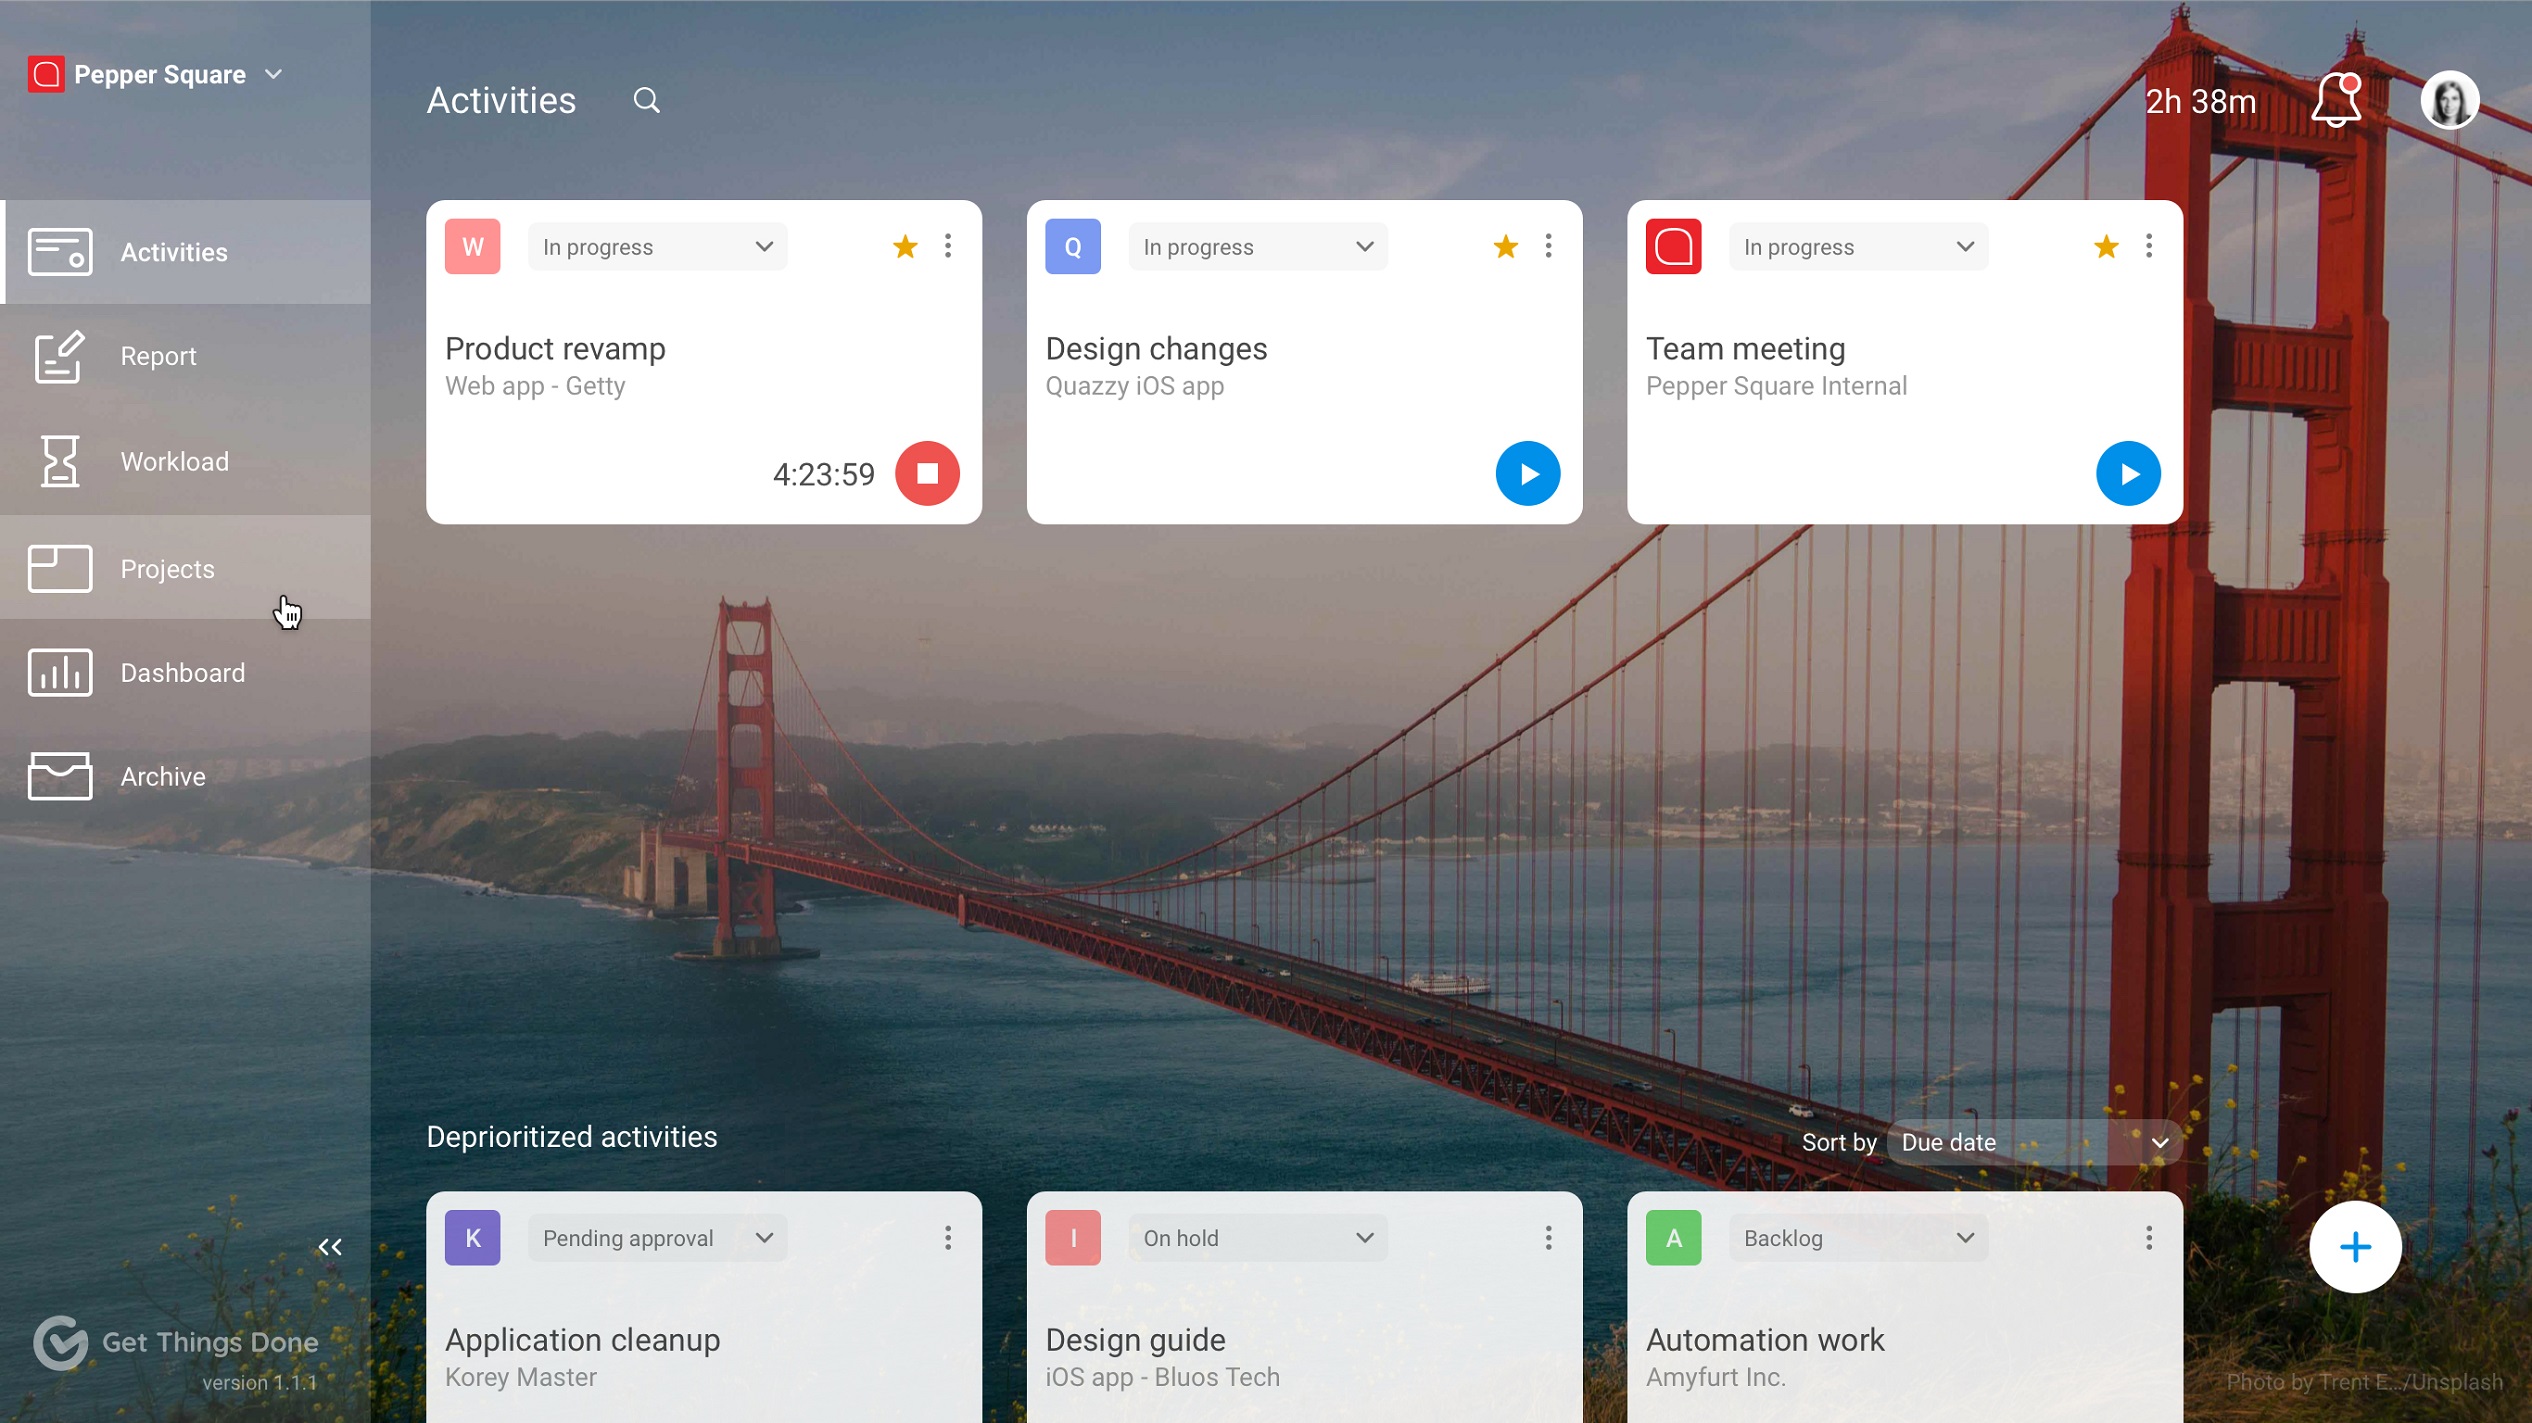Image resolution: width=2532 pixels, height=1423 pixels.
Task: Click the W color badge on Product revamp
Action: 472,246
